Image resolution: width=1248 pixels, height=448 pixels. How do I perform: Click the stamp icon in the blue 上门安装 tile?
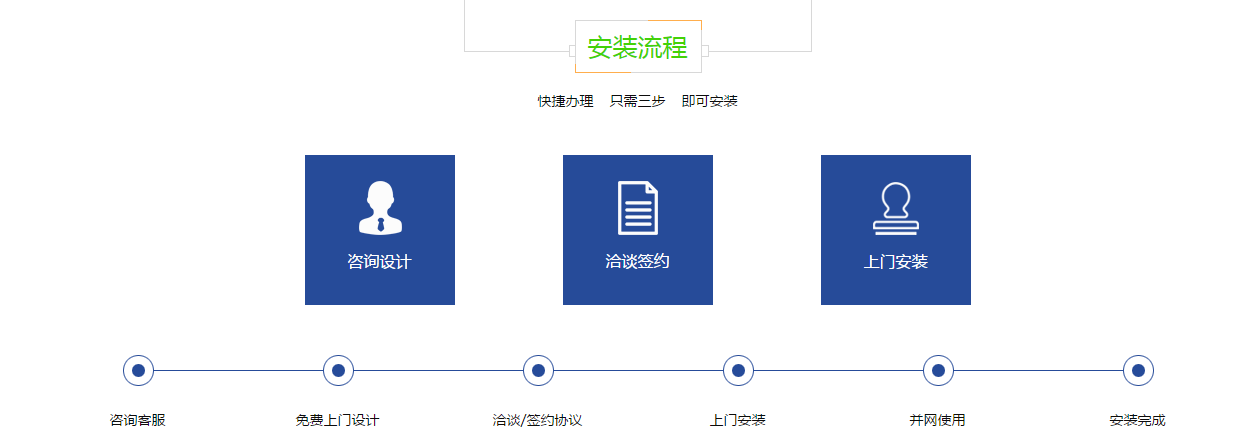[896, 208]
